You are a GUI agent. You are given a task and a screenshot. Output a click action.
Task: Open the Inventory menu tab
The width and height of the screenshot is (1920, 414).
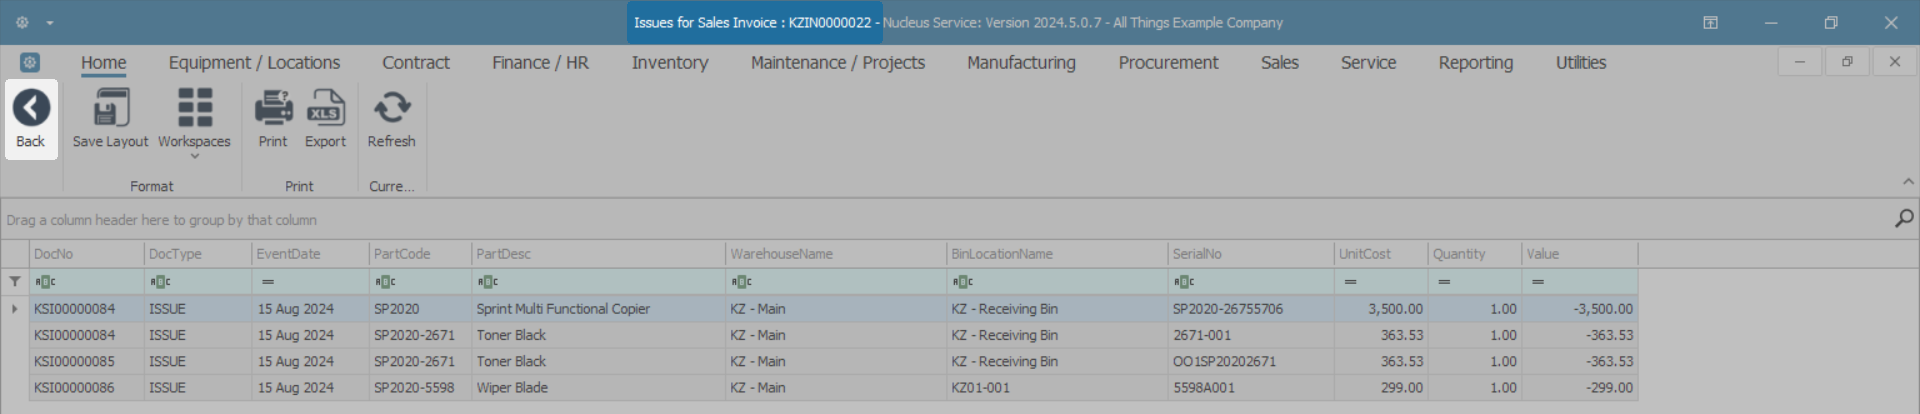tap(669, 63)
